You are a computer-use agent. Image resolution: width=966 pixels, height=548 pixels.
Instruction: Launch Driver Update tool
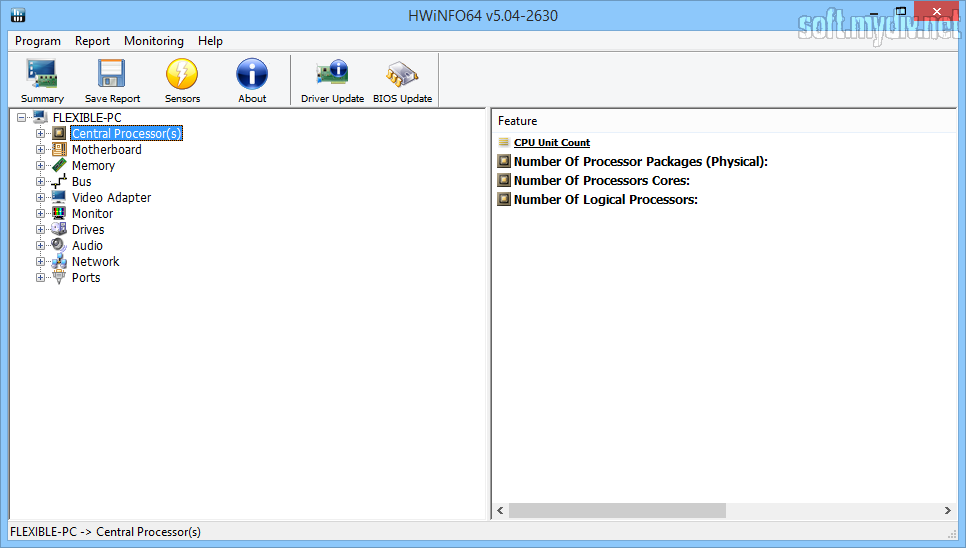tap(332, 81)
